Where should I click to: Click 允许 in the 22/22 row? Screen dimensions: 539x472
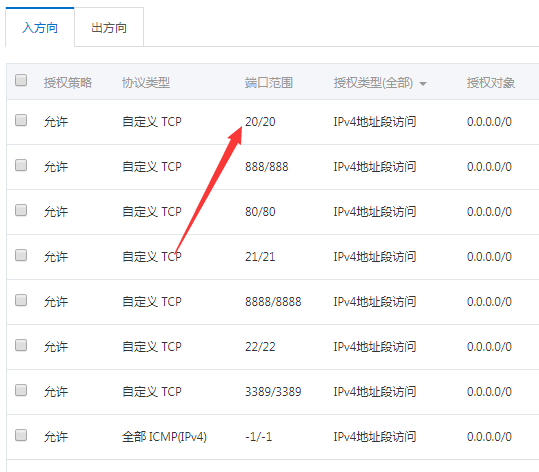(56, 347)
